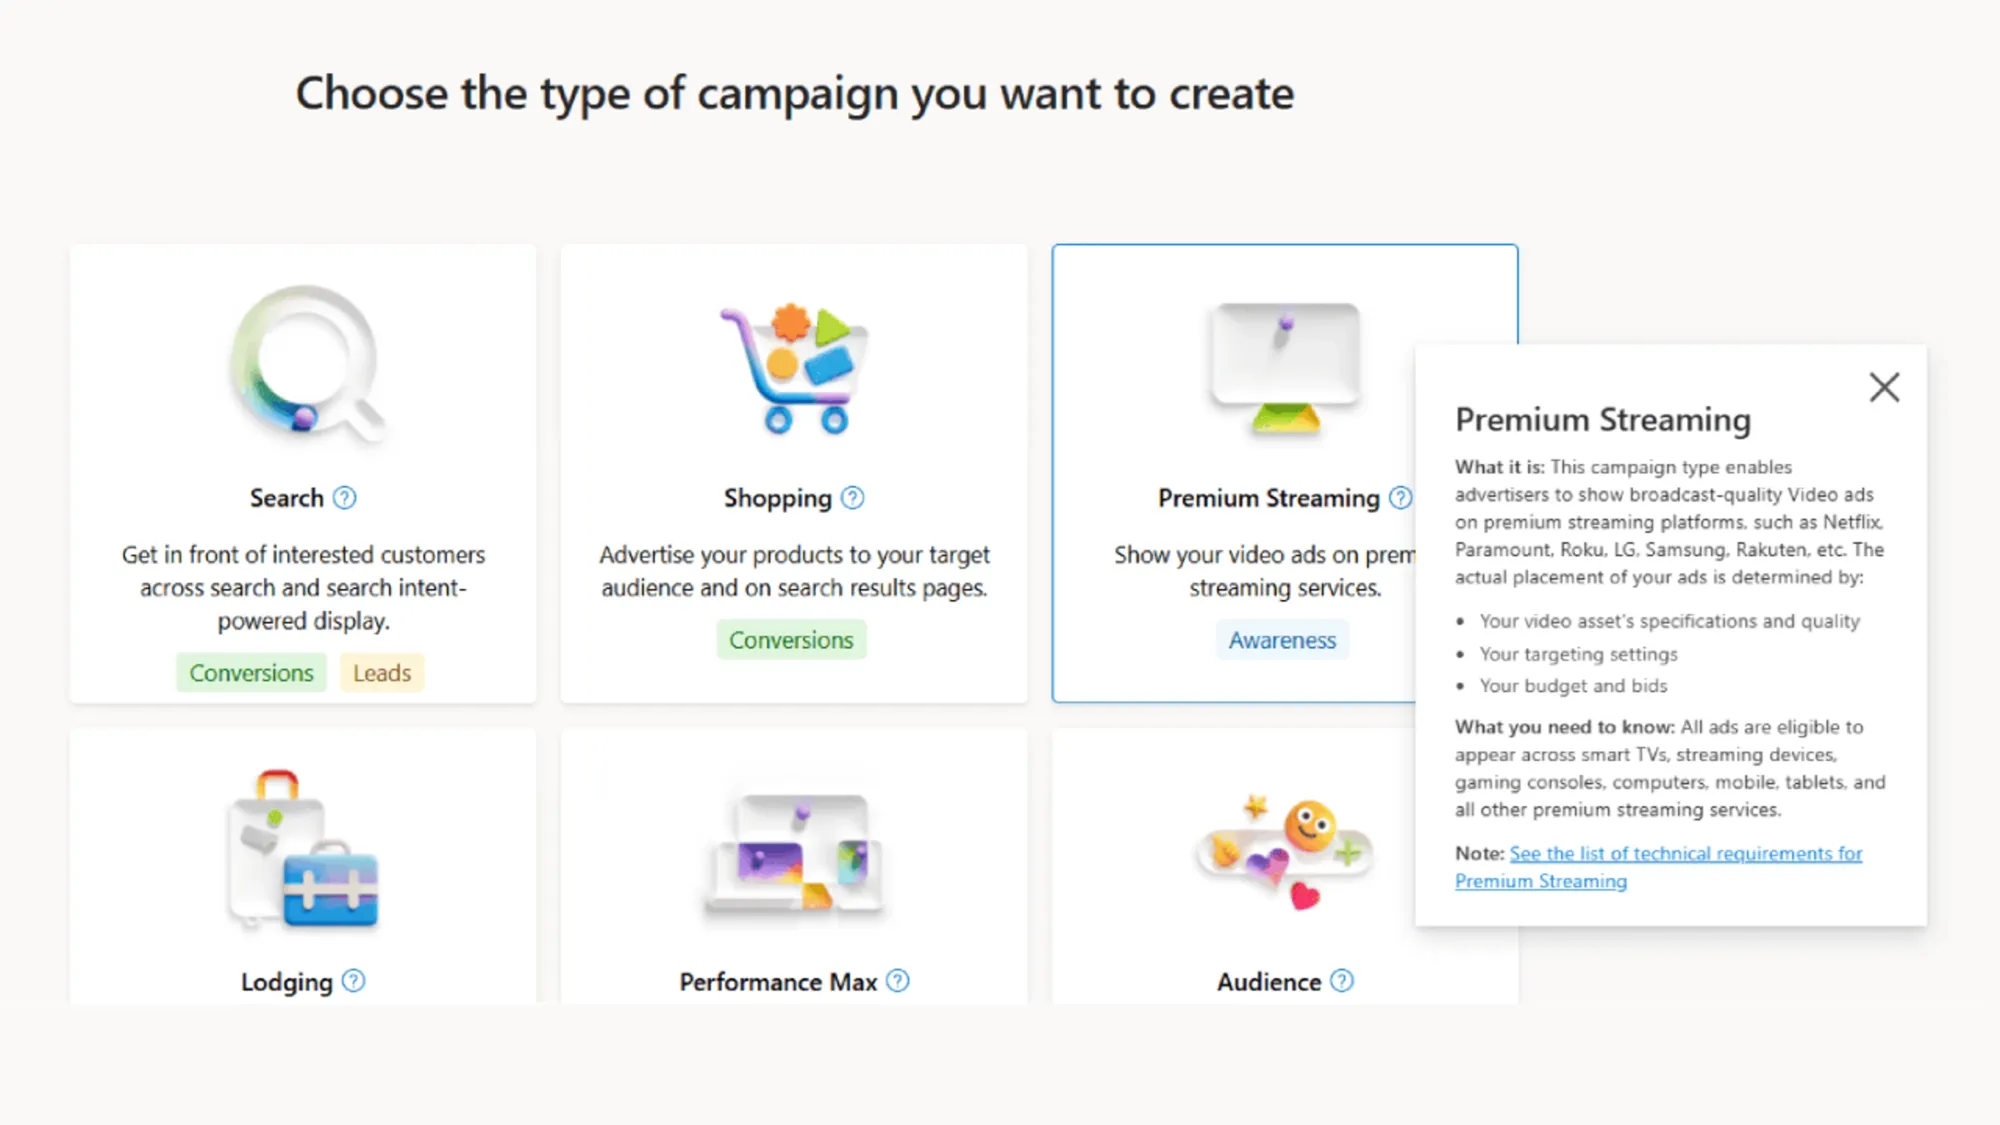Close the Premium Streaming info popup
Screen dimensions: 2000x1125
point(1884,387)
